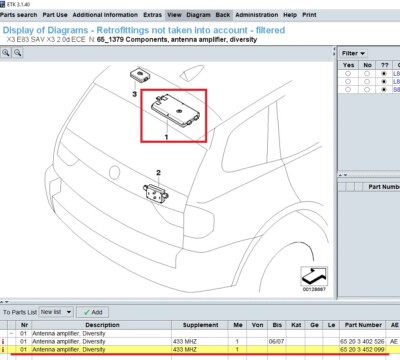Select part number 1 in the diagram
Image resolution: width=400 pixels, height=360 pixels.
166,137
